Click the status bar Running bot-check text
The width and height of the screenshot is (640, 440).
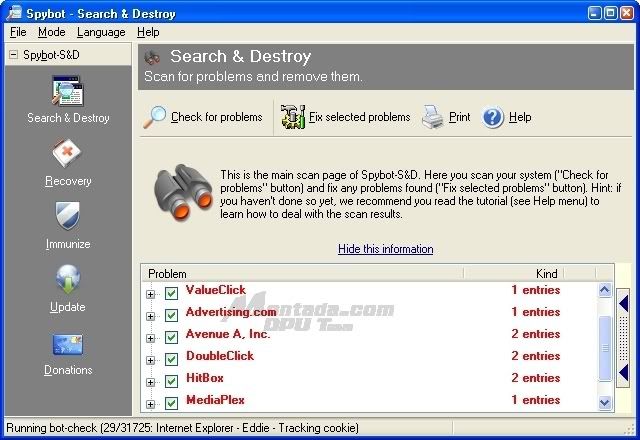pos(182,428)
